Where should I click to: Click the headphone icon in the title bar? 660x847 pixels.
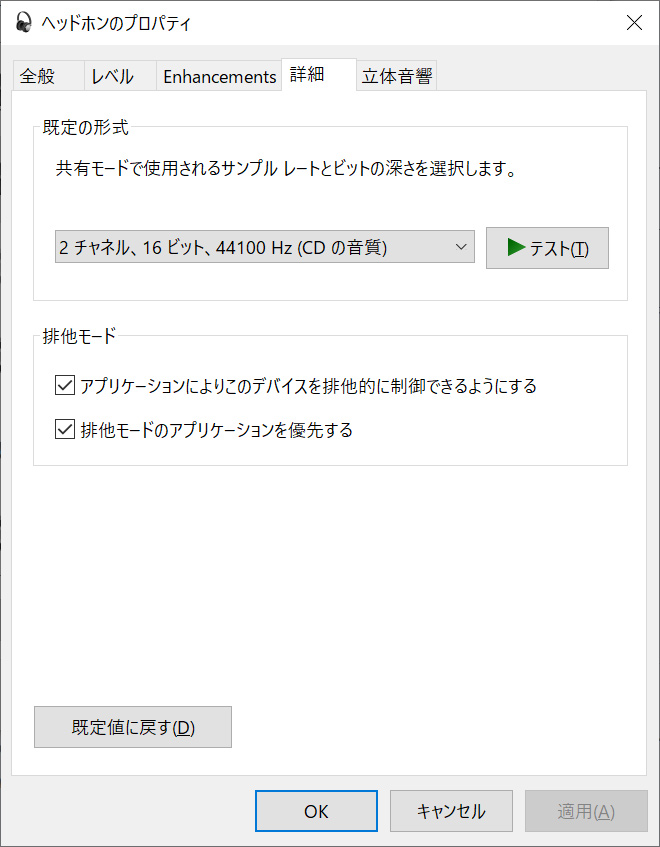[x=24, y=23]
